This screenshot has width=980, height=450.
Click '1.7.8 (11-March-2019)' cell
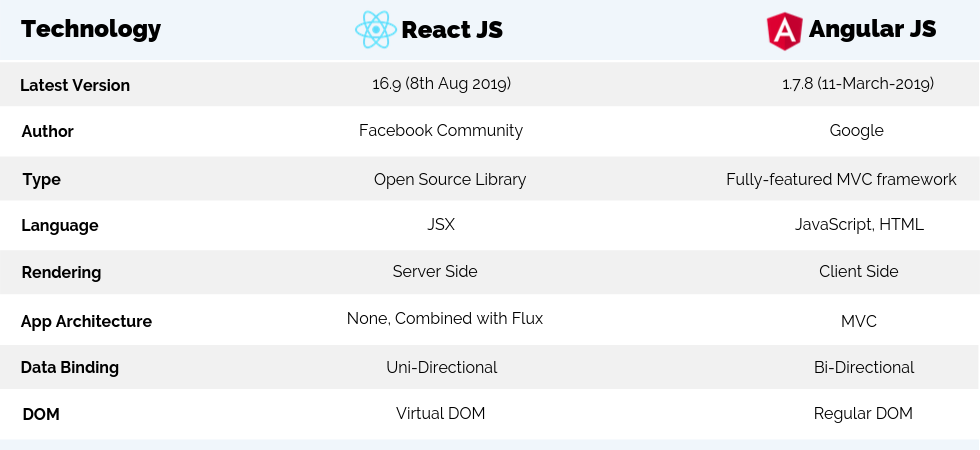point(858,83)
